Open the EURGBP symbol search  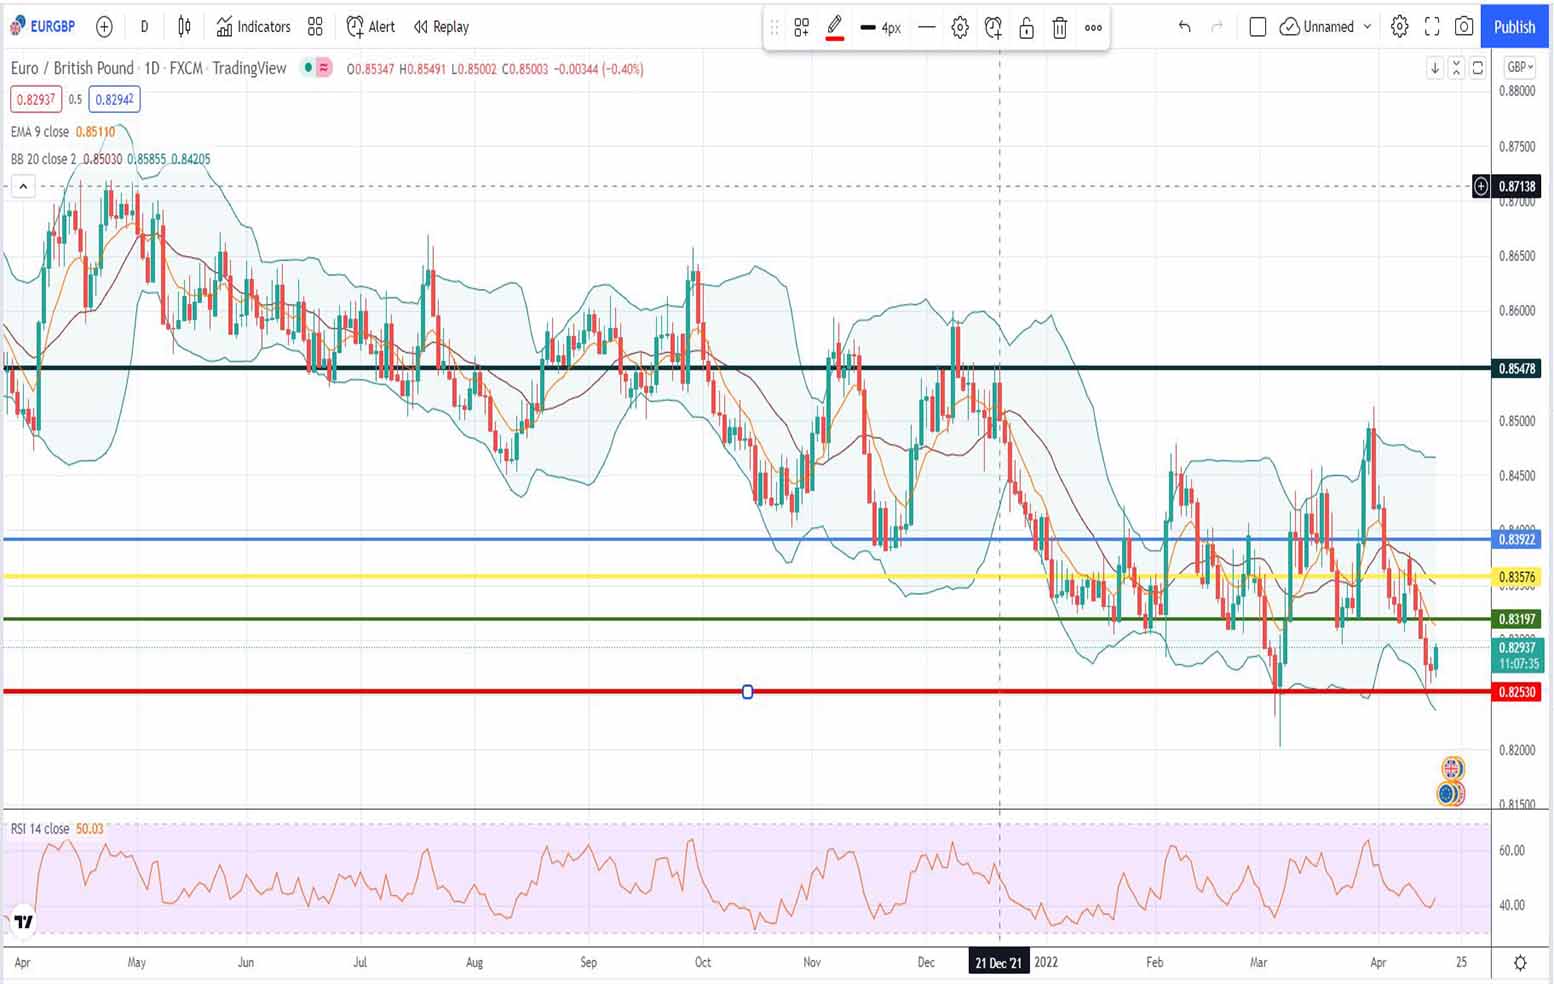click(x=43, y=27)
